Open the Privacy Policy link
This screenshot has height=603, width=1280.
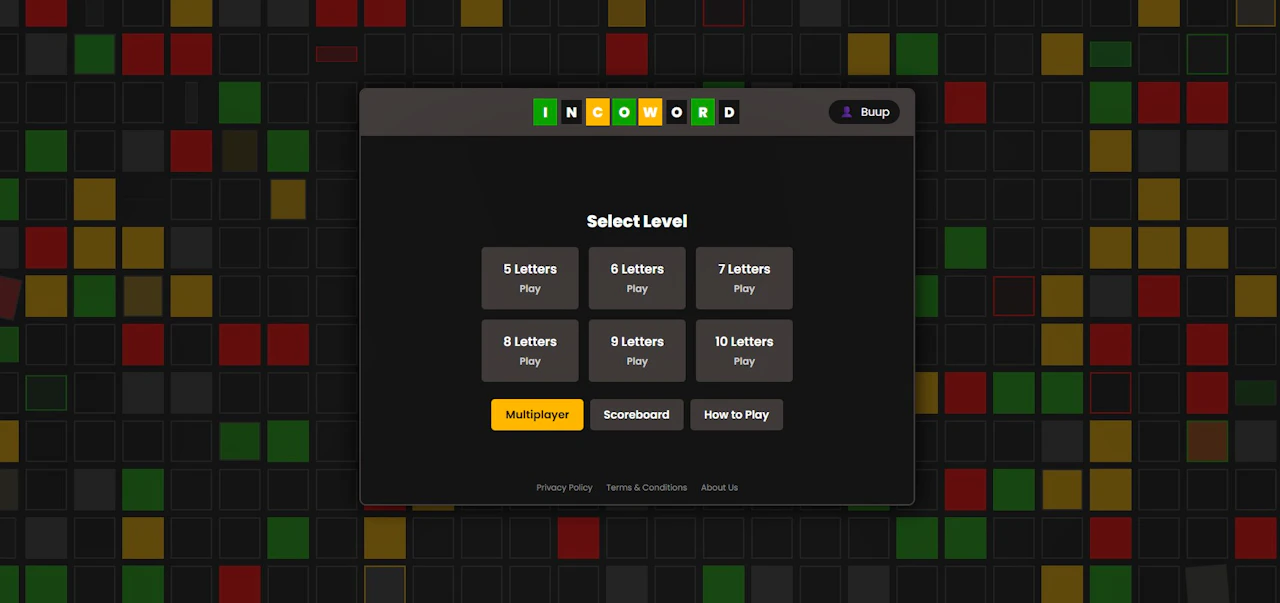tap(564, 488)
